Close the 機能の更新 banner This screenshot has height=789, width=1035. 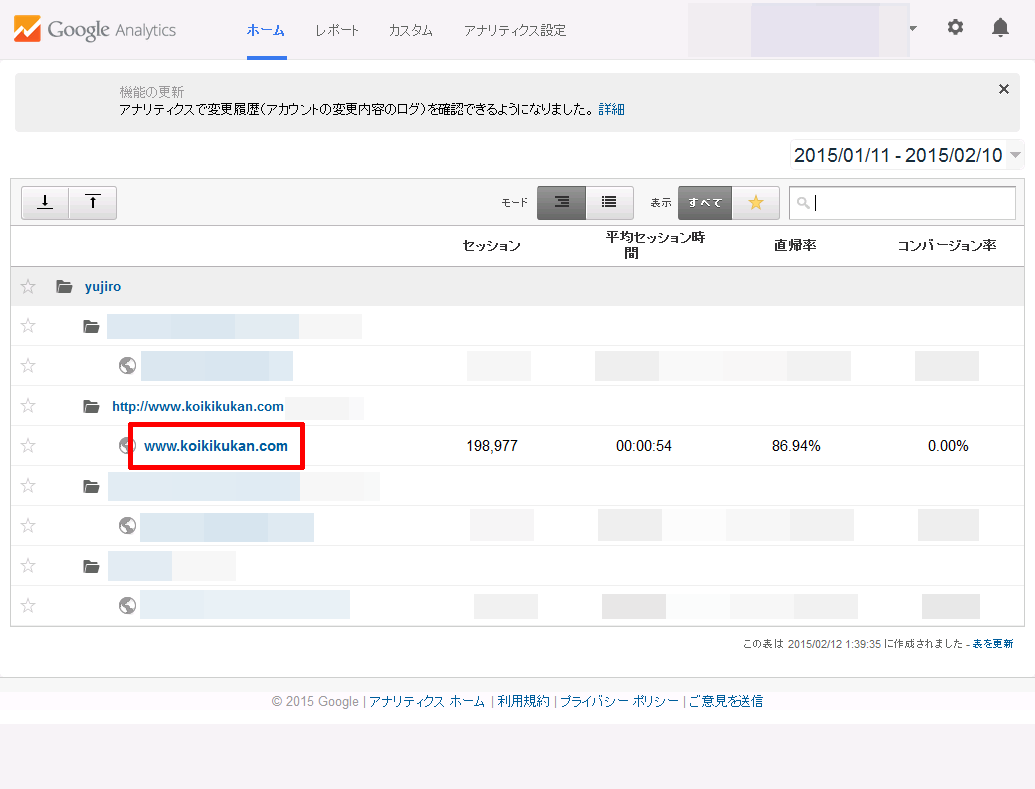(x=1004, y=89)
